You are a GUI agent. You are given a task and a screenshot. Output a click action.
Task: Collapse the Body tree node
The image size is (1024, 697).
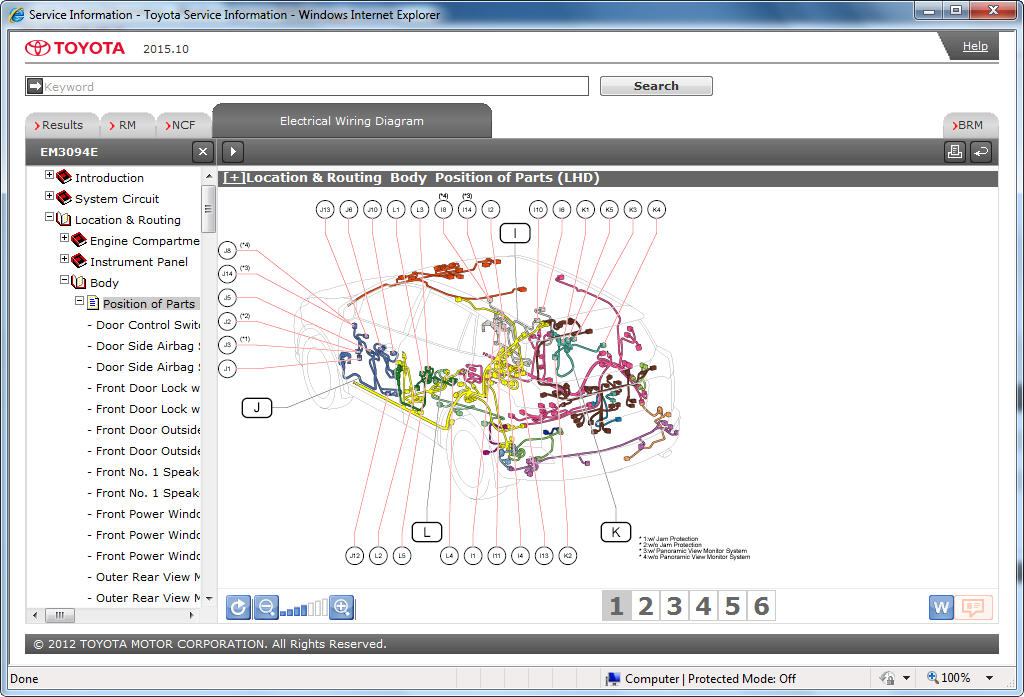(x=64, y=280)
